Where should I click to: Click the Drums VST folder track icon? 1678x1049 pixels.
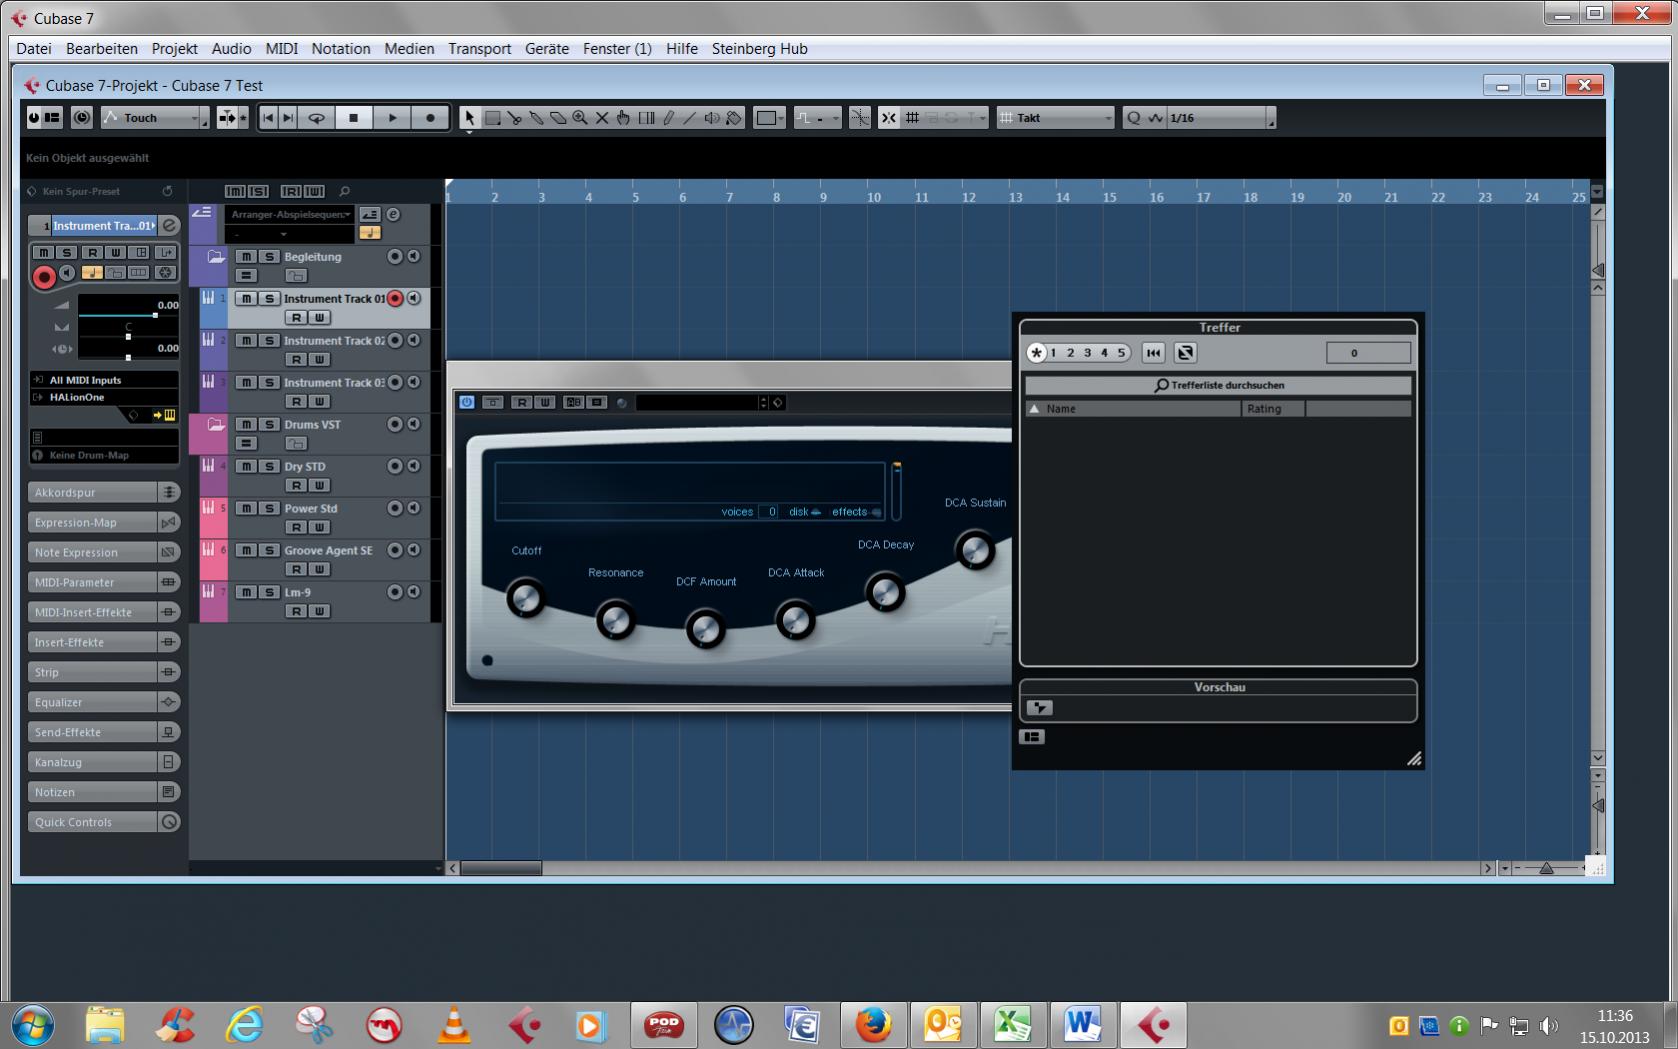pyautogui.click(x=215, y=425)
